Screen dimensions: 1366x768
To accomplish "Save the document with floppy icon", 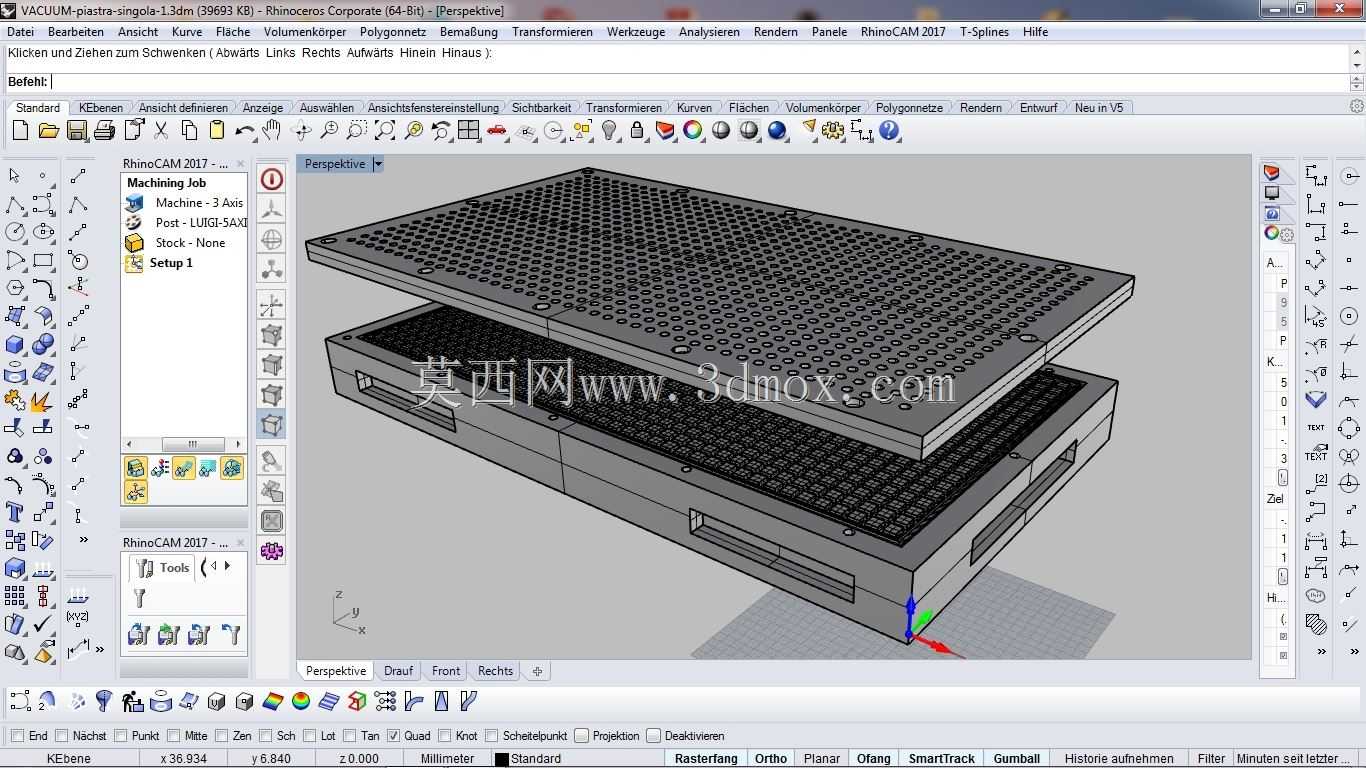I will [76, 130].
